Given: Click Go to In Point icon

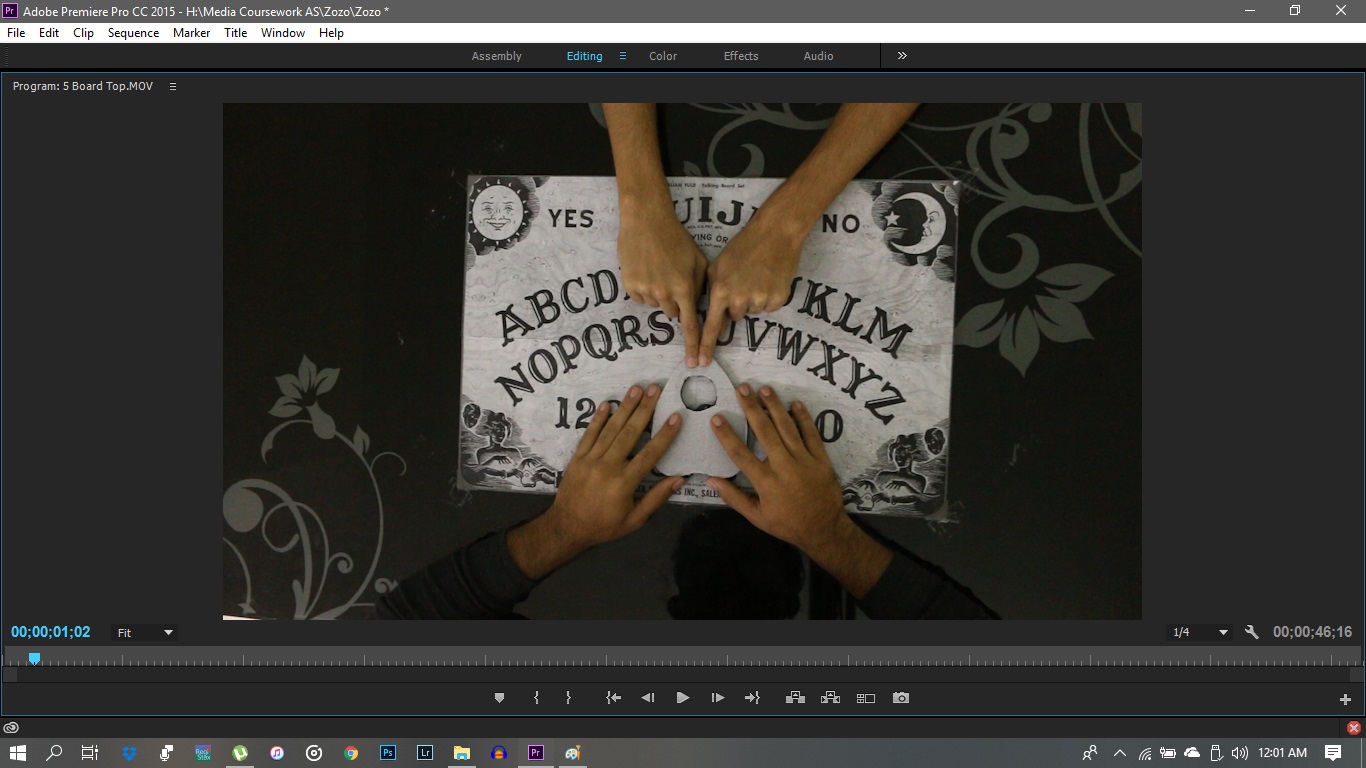Looking at the screenshot, I should click(x=613, y=697).
